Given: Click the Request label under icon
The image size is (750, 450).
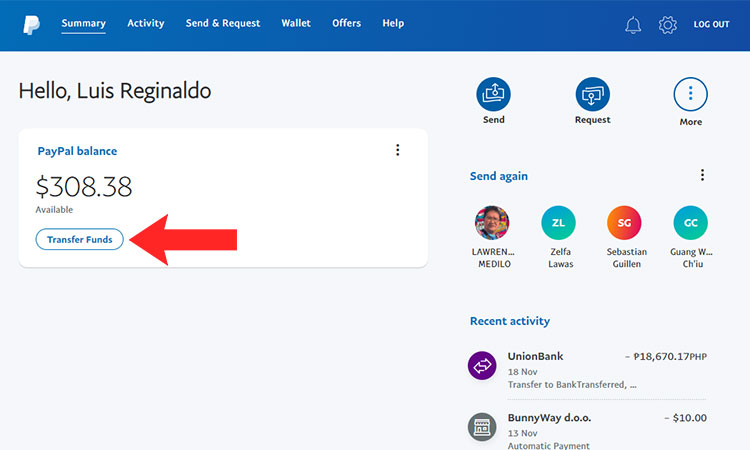Looking at the screenshot, I should [592, 120].
